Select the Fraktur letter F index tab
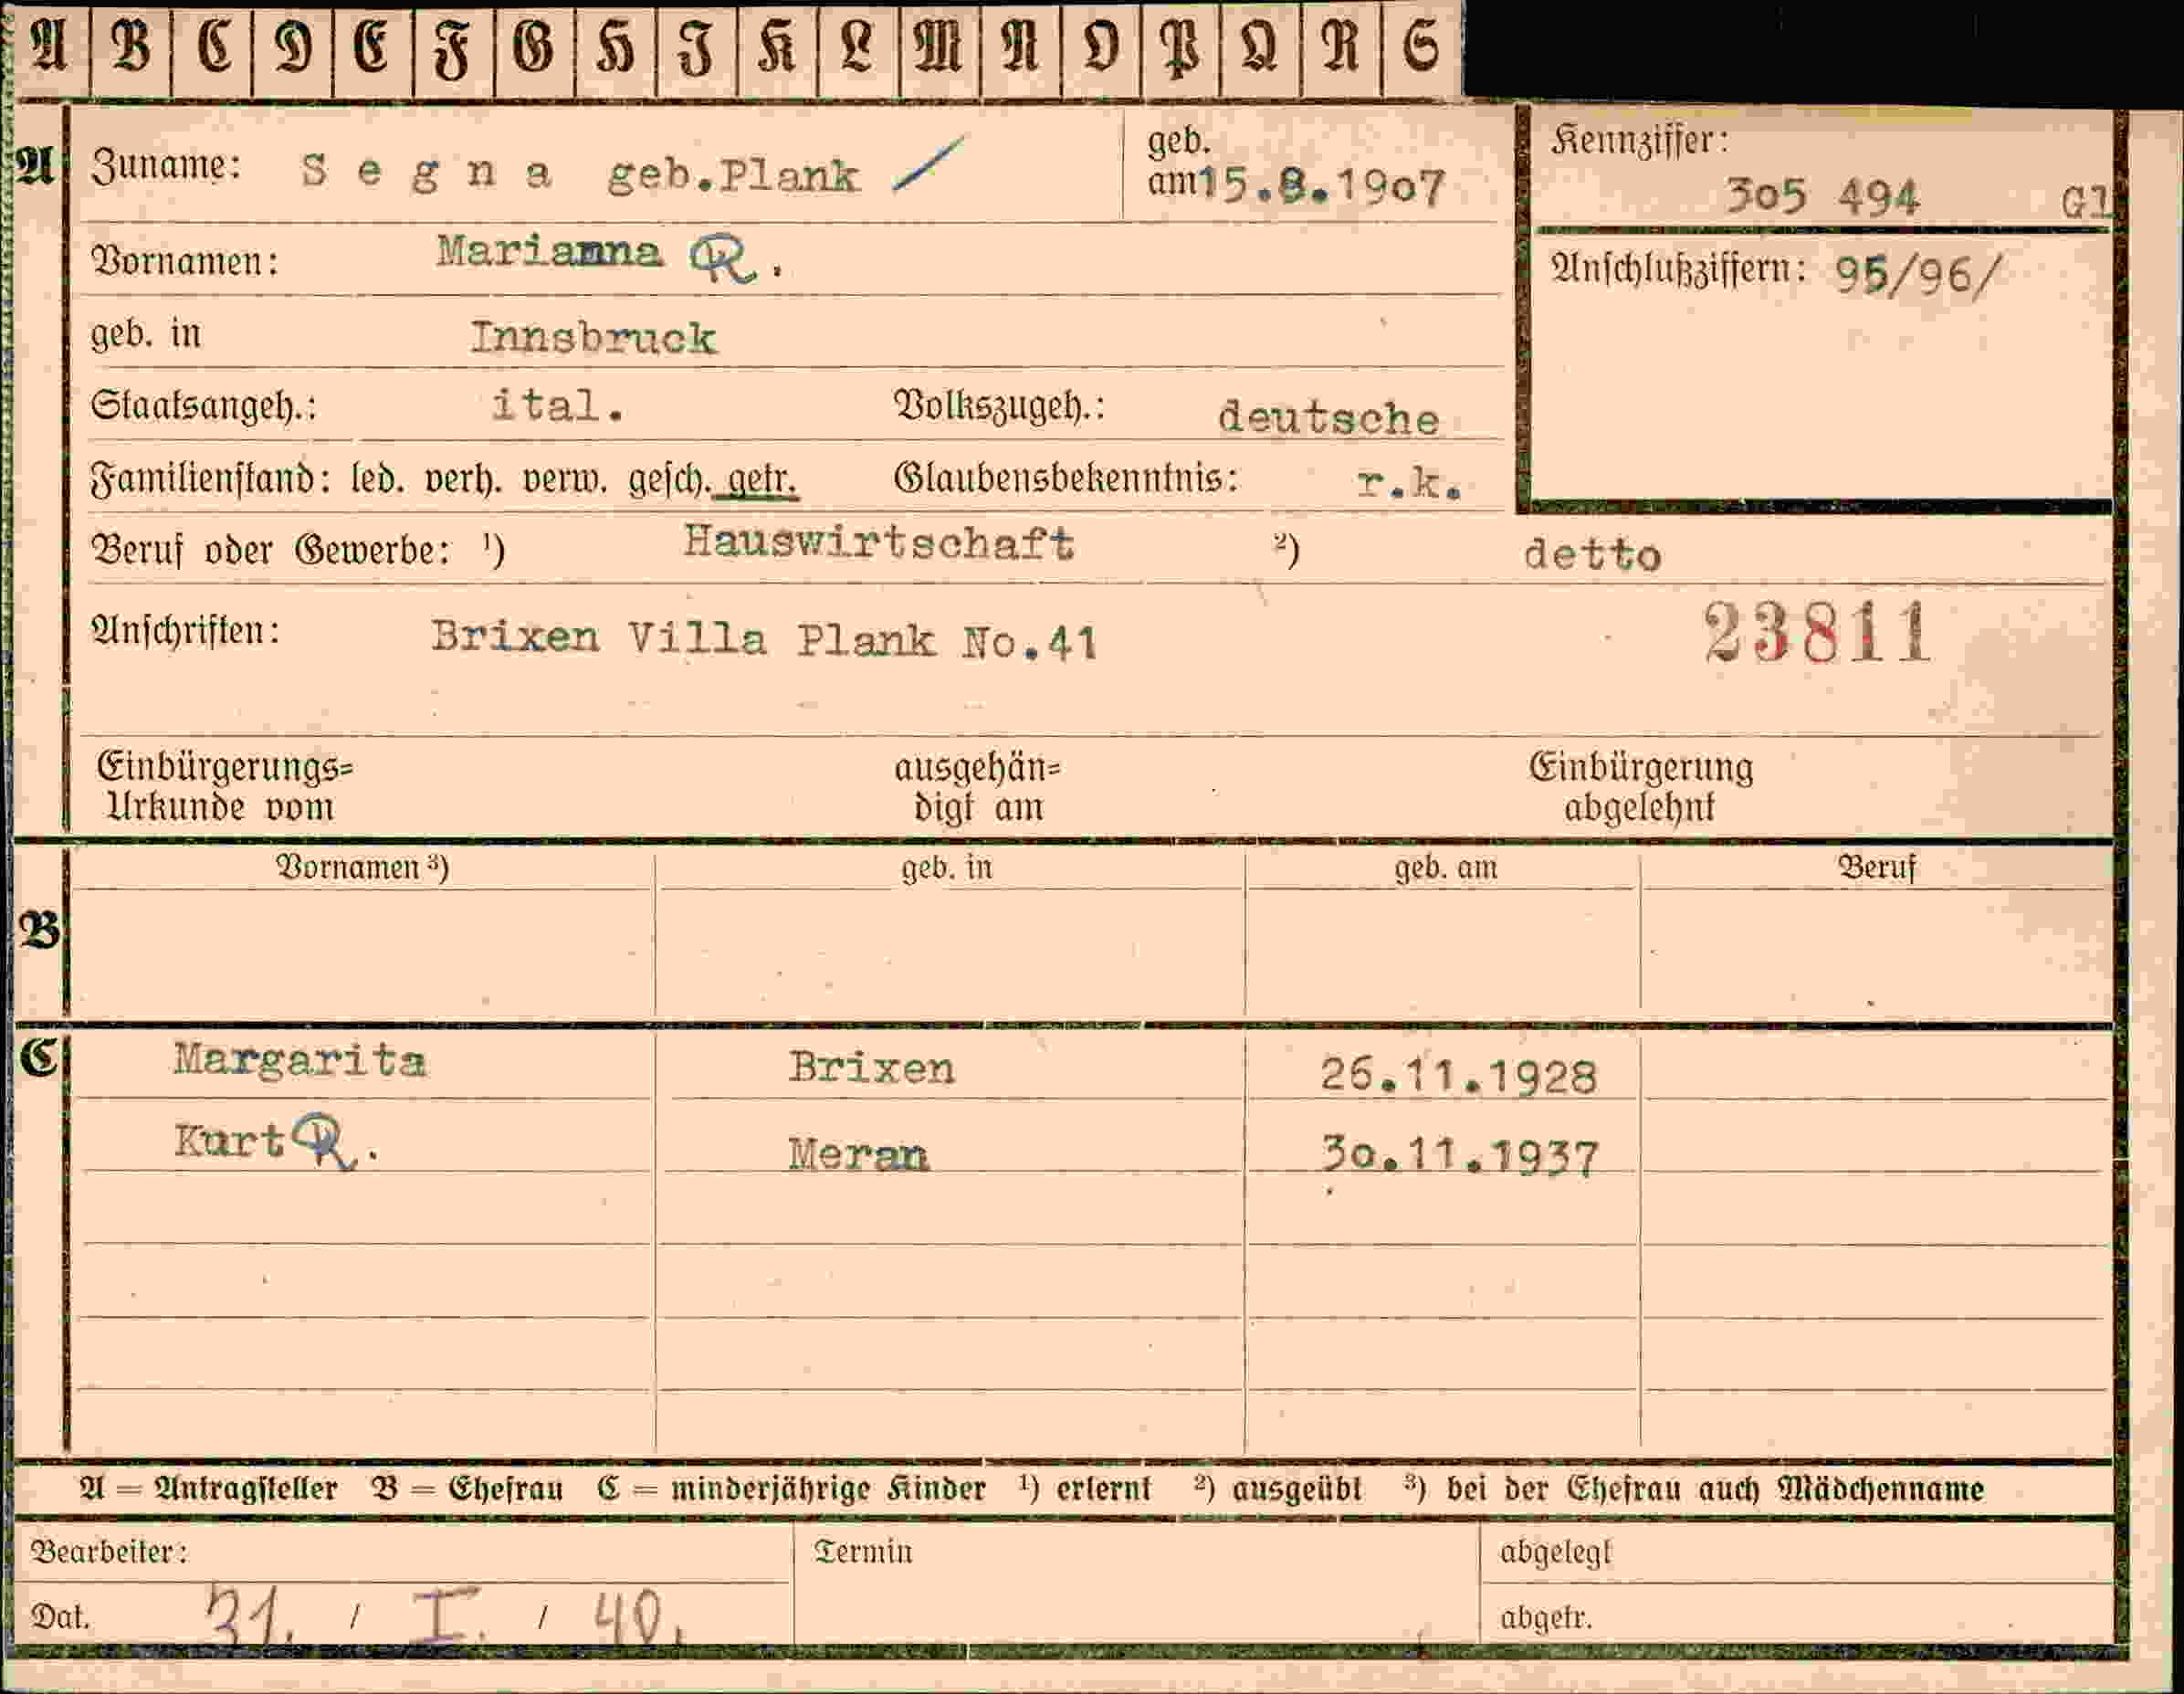This screenshot has width=2184, height=1694. click(453, 50)
